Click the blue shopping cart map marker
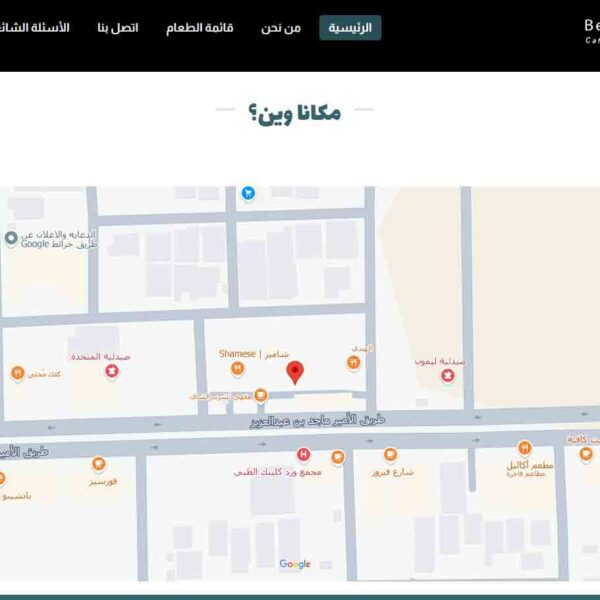Image resolution: width=600 pixels, height=600 pixels. [248, 193]
